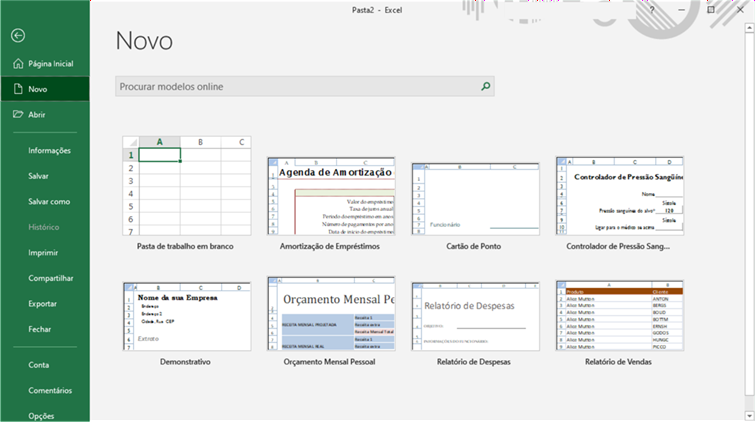
Task: Click the back arrow to exit backstage
Action: tap(18, 35)
